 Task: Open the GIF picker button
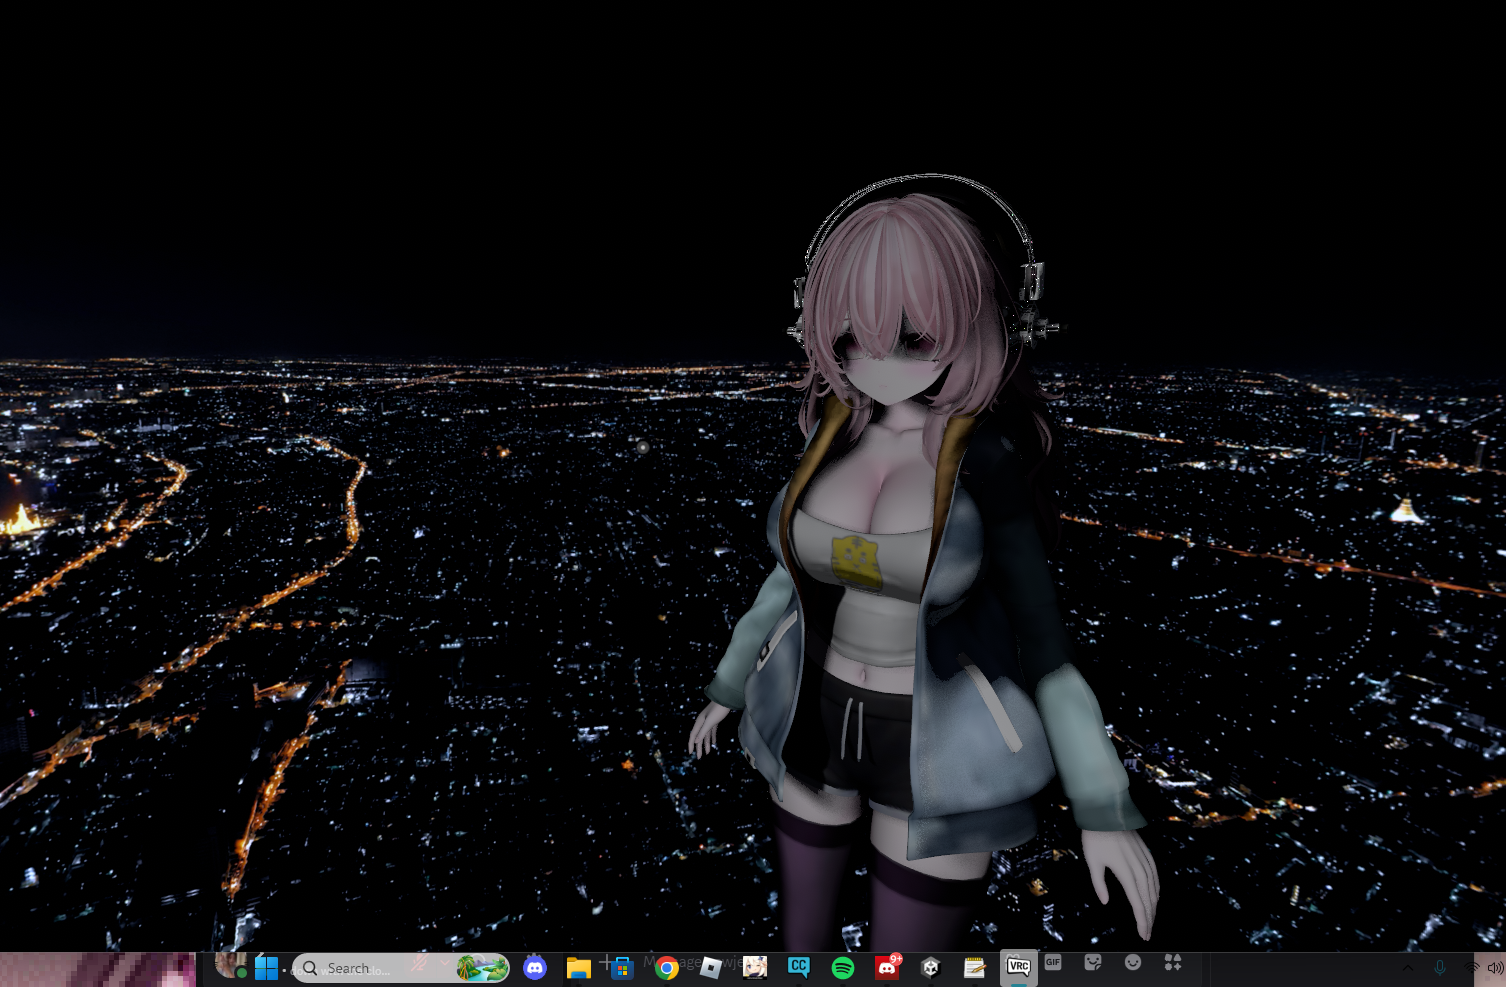1053,962
